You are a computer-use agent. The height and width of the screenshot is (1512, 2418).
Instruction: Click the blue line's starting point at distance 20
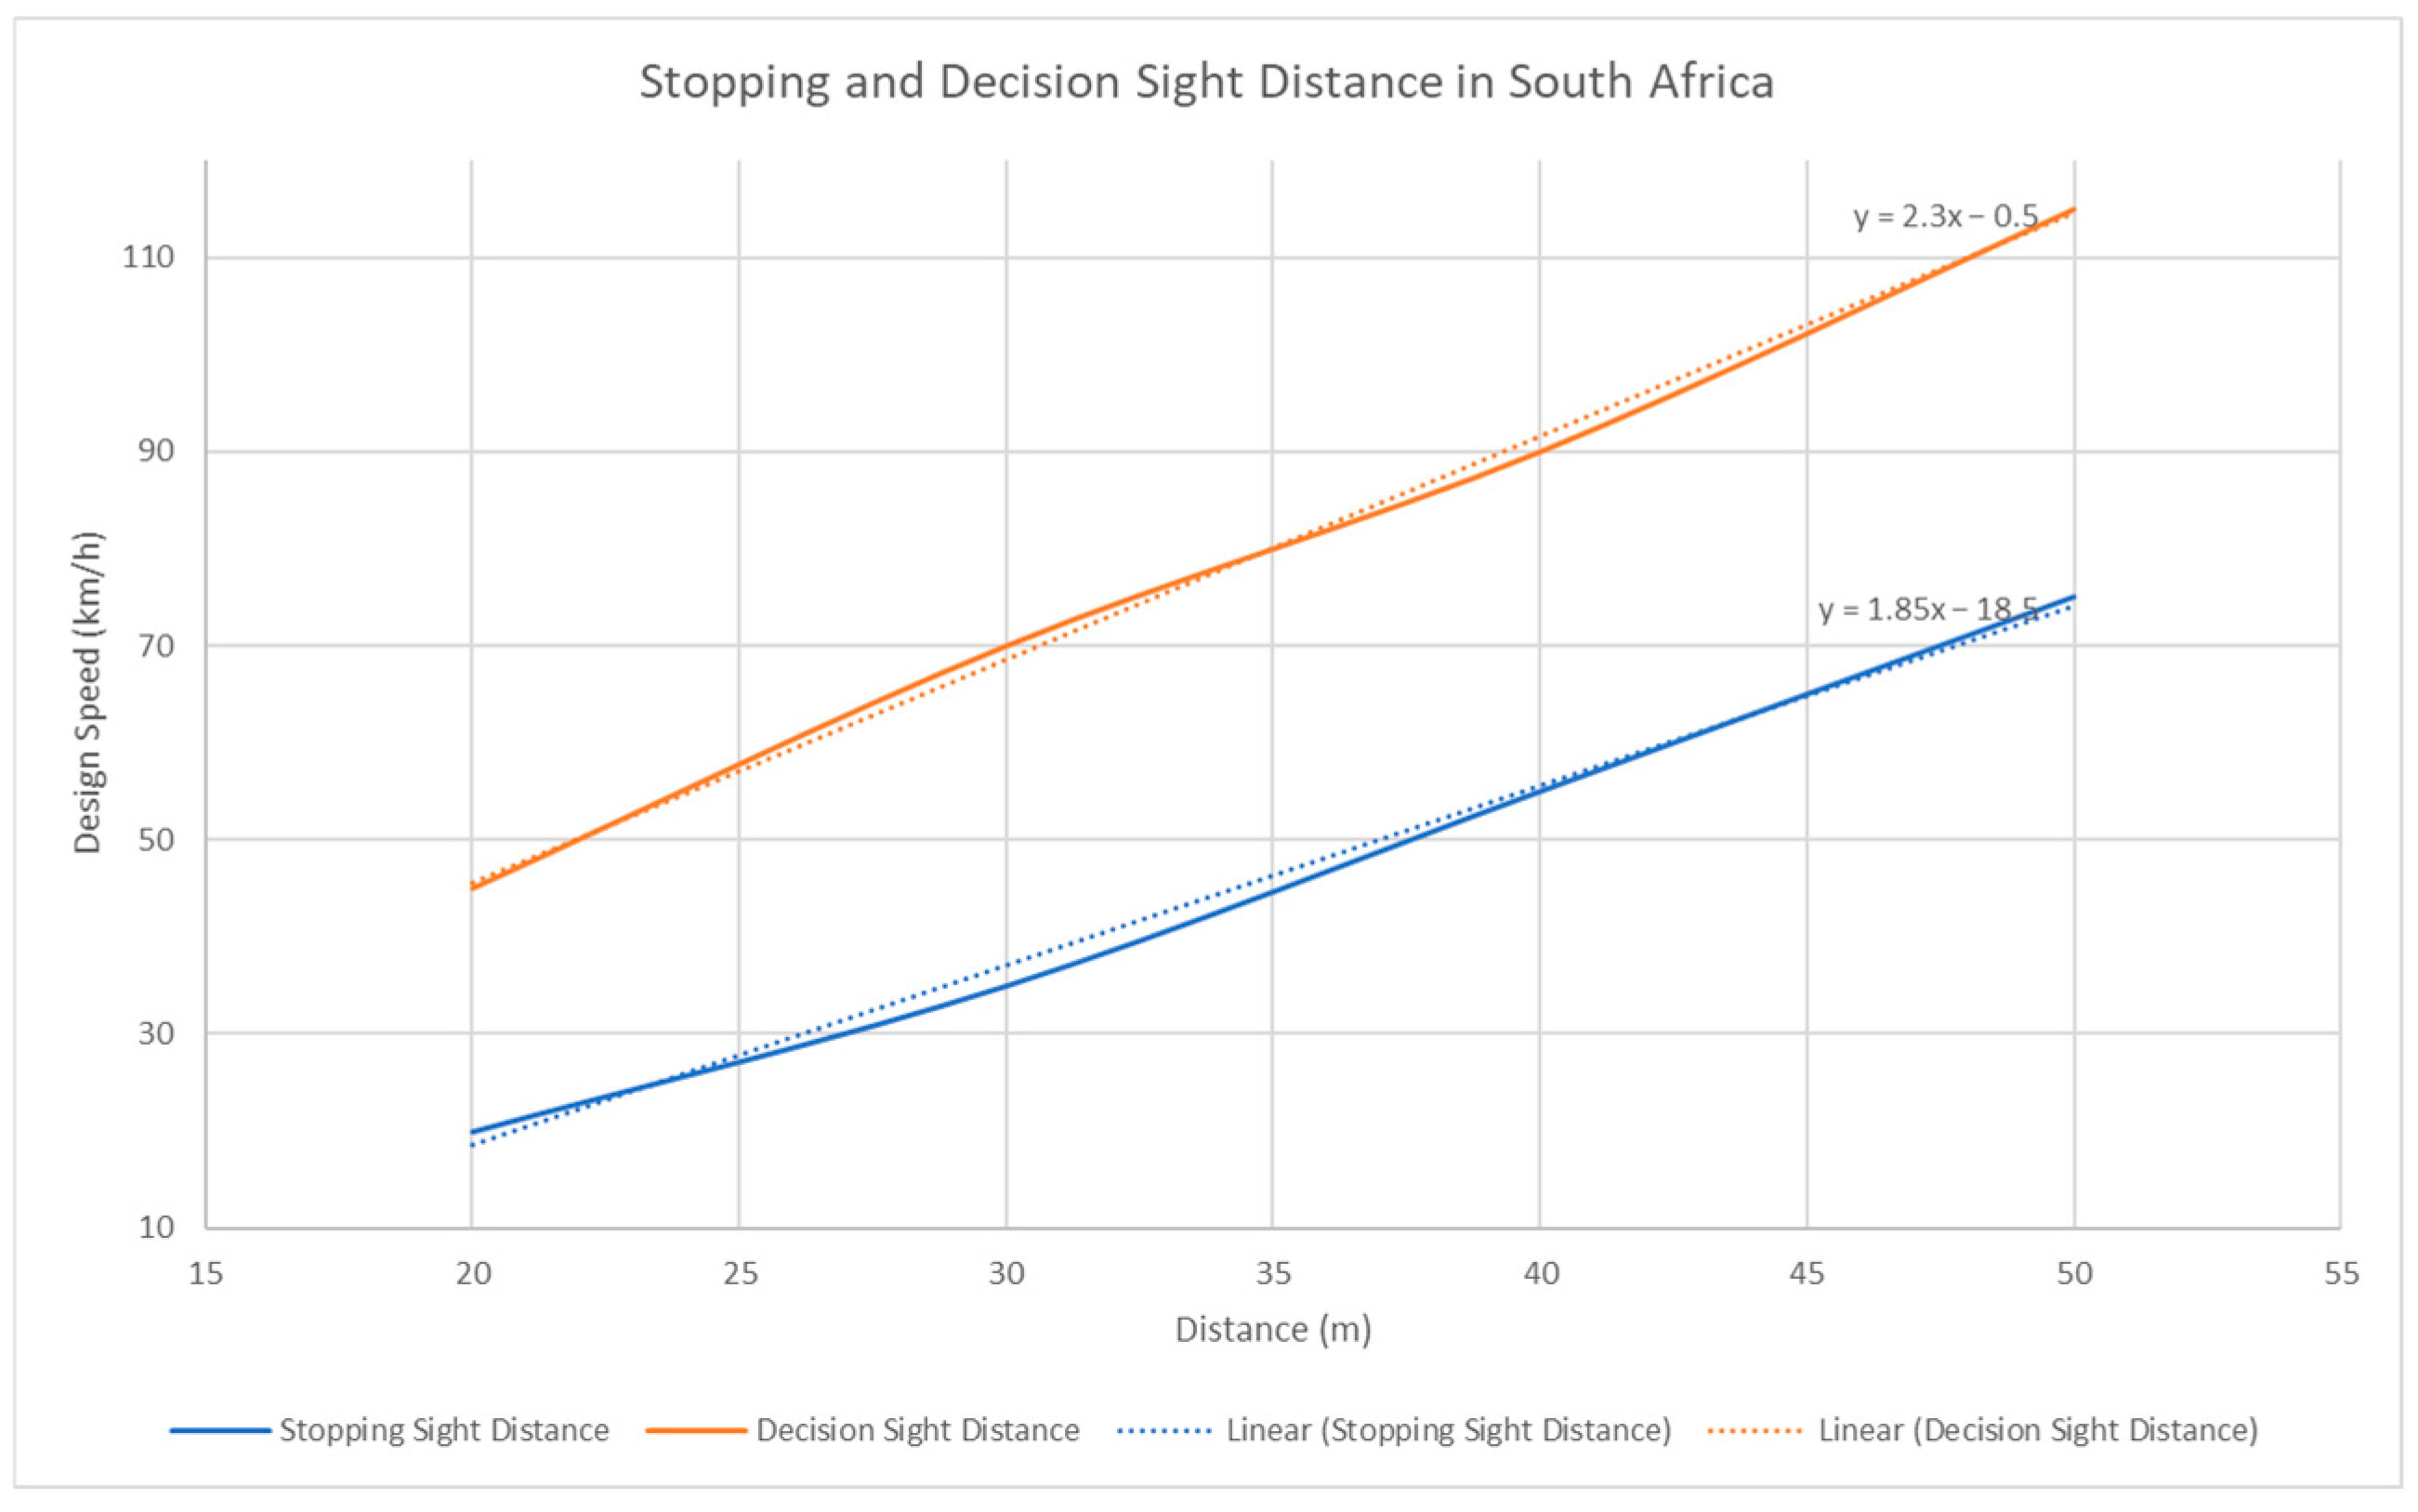point(472,1132)
